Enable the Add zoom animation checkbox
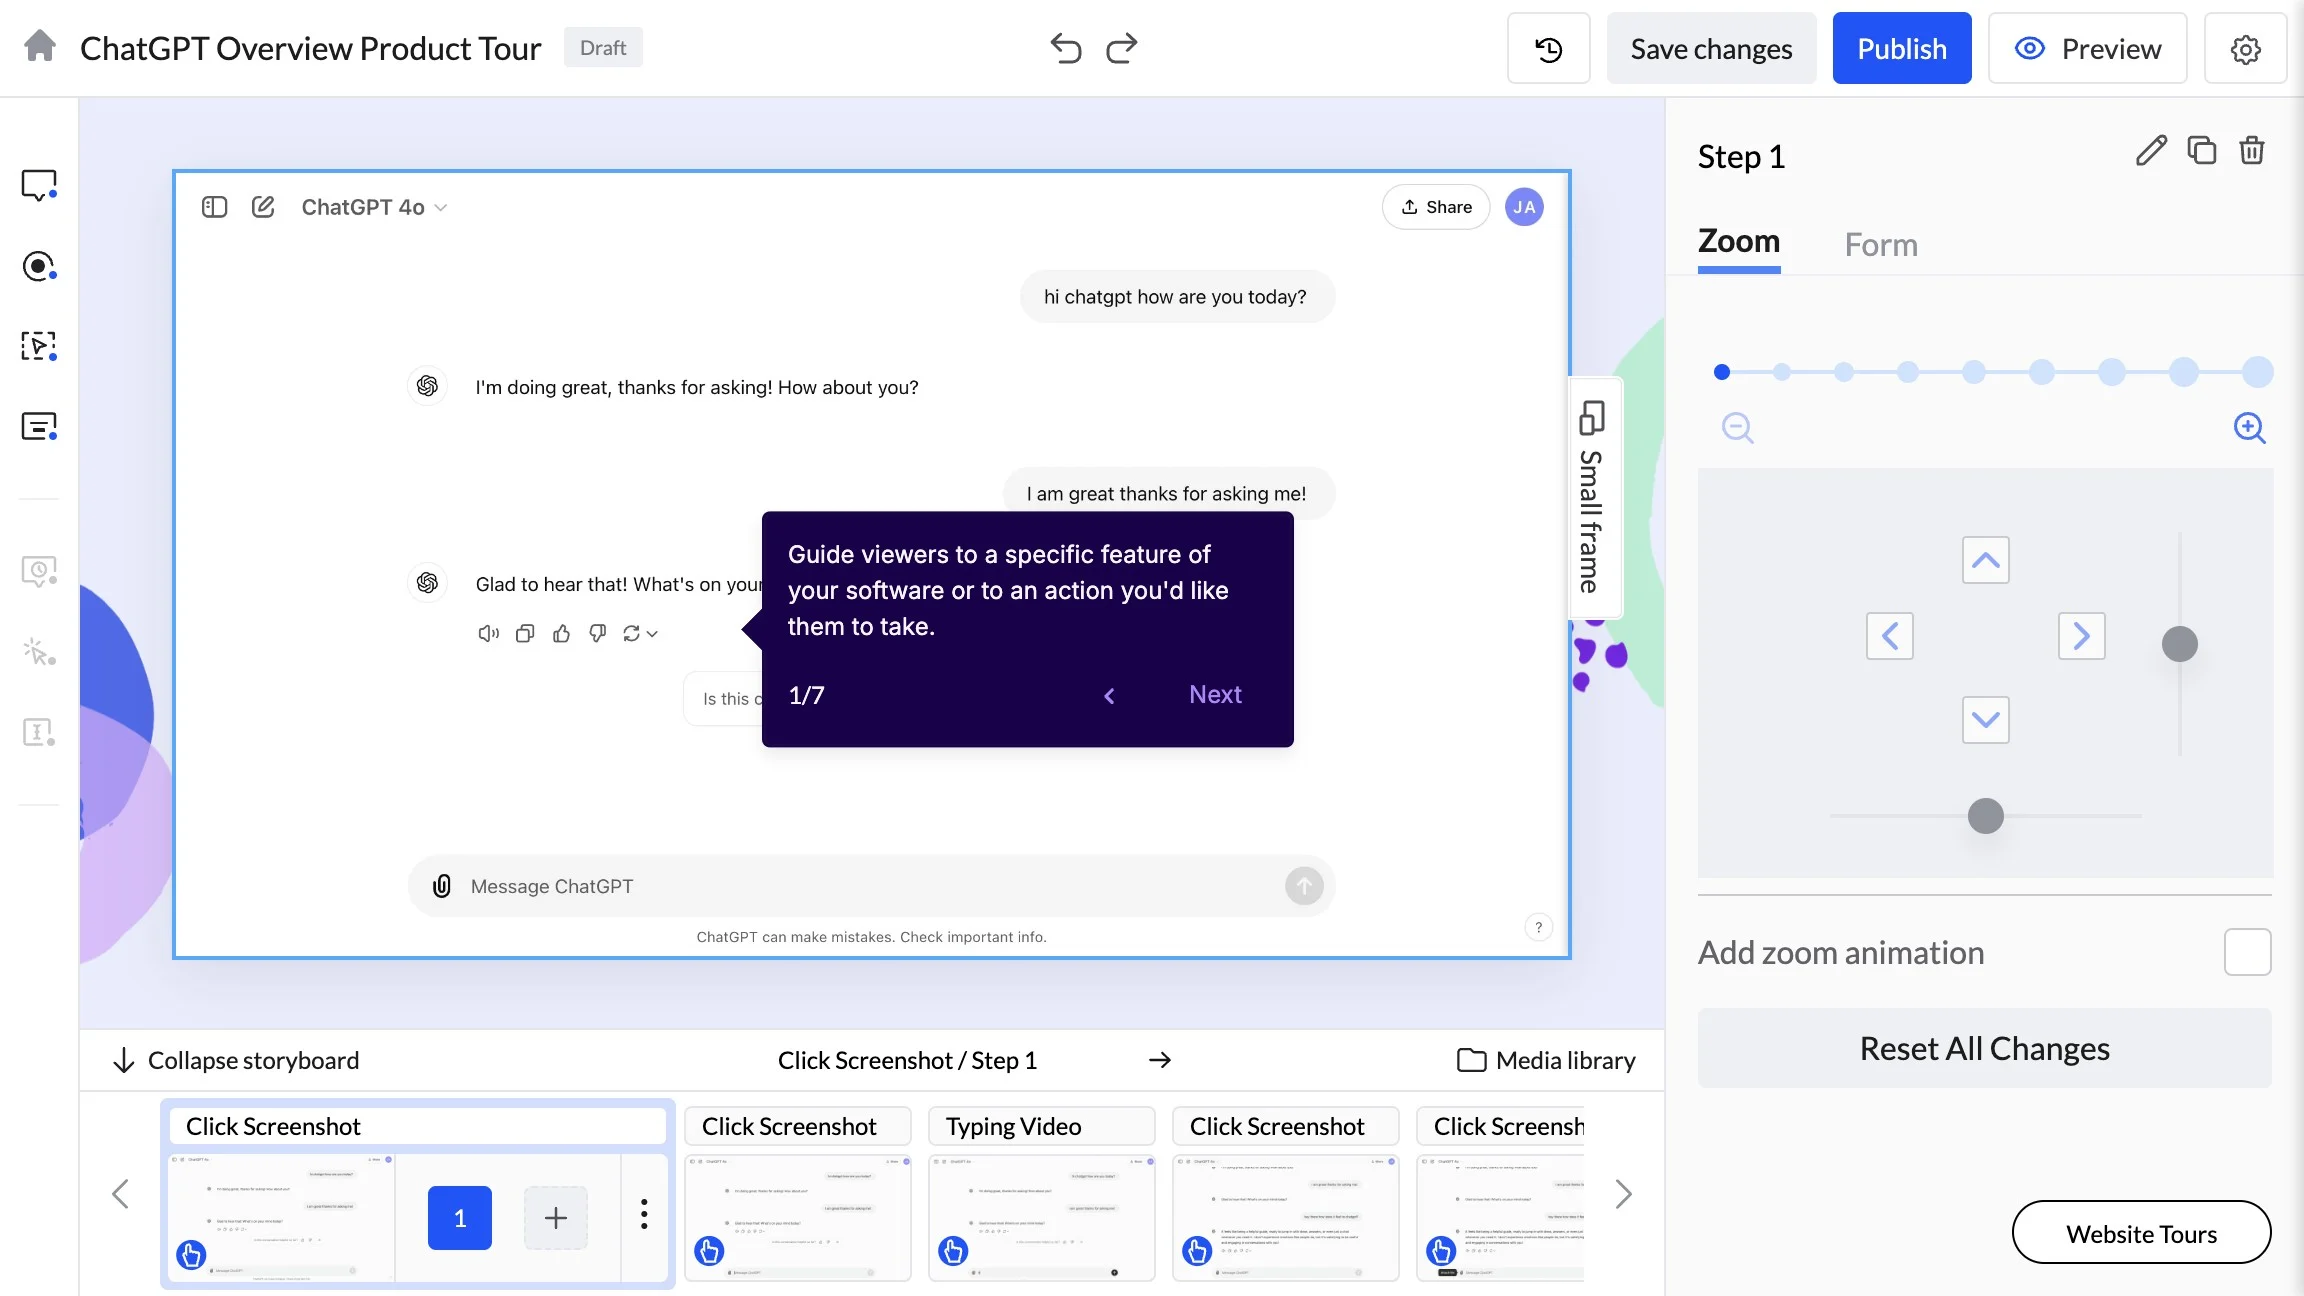The width and height of the screenshot is (2304, 1296). point(2247,952)
